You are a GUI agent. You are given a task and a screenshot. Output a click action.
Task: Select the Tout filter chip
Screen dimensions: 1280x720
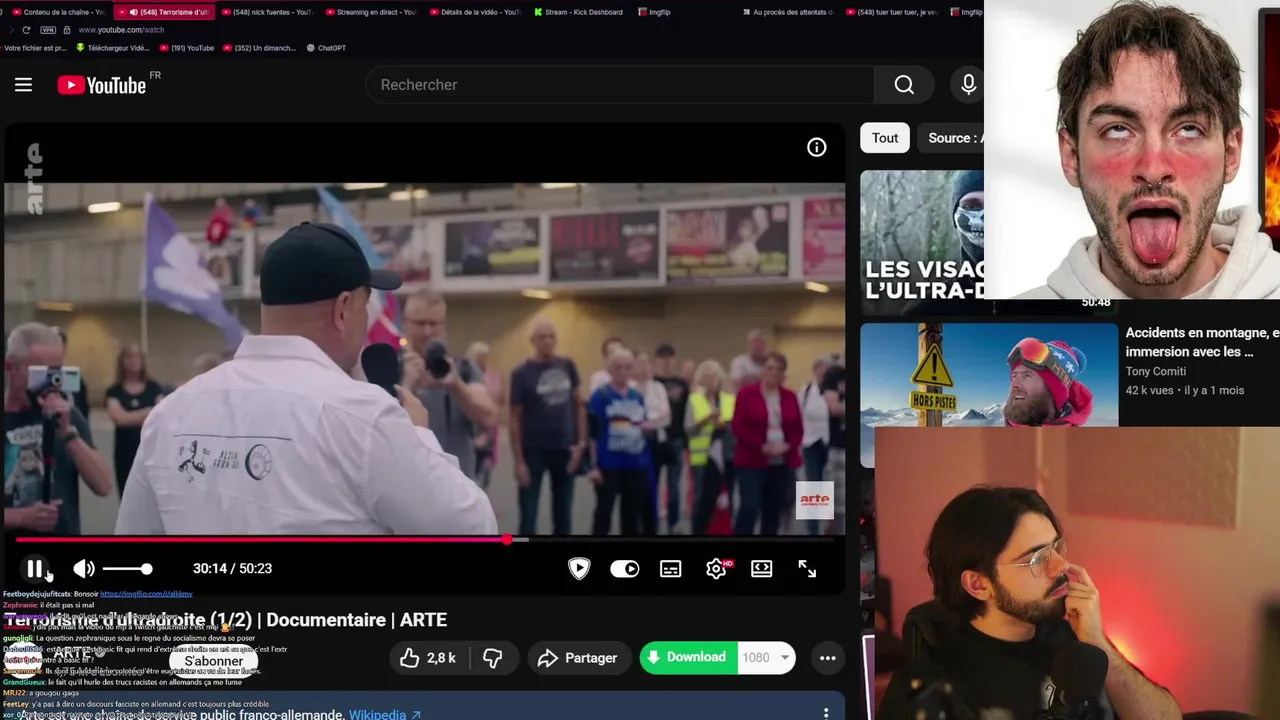point(885,138)
